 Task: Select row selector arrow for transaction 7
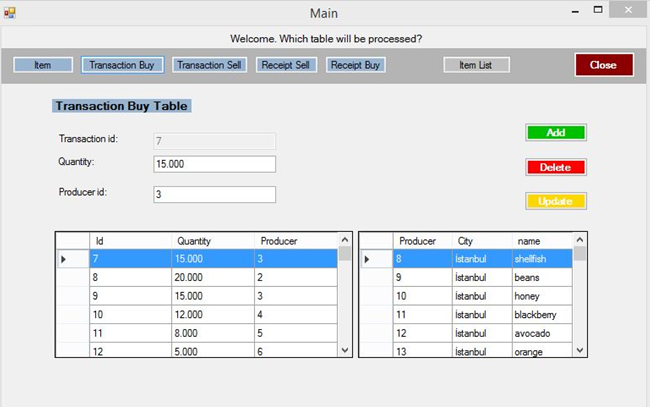click(x=73, y=259)
